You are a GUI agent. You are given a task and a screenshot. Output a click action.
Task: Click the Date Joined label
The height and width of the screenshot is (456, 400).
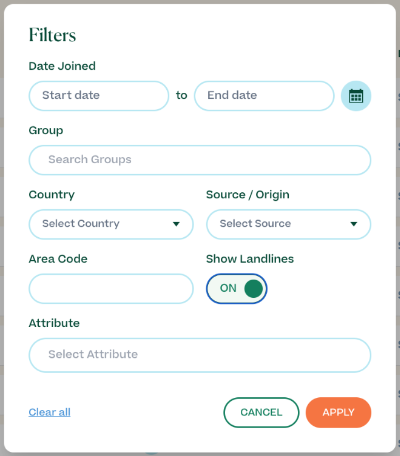click(x=62, y=66)
